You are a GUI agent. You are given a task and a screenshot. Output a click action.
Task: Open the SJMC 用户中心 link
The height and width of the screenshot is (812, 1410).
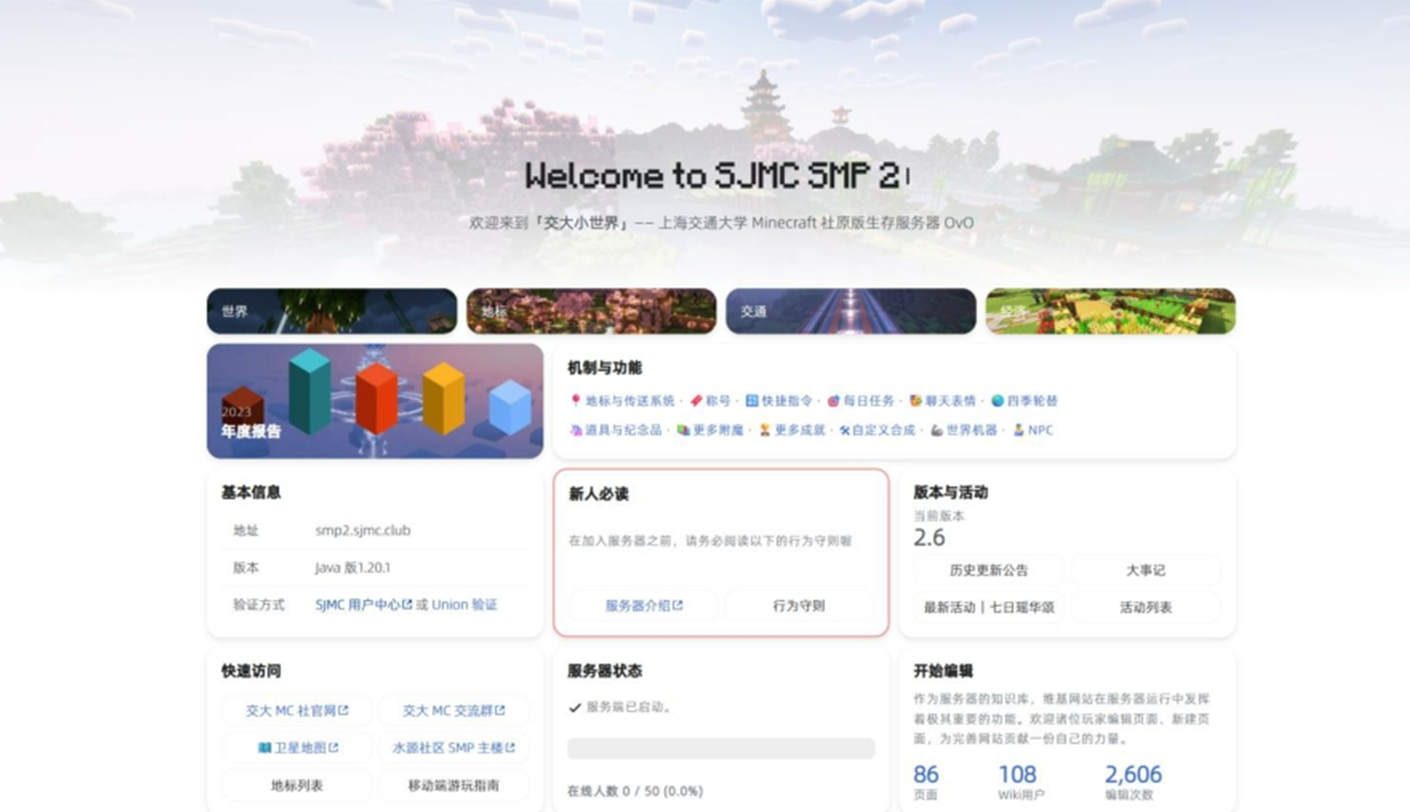(363, 605)
